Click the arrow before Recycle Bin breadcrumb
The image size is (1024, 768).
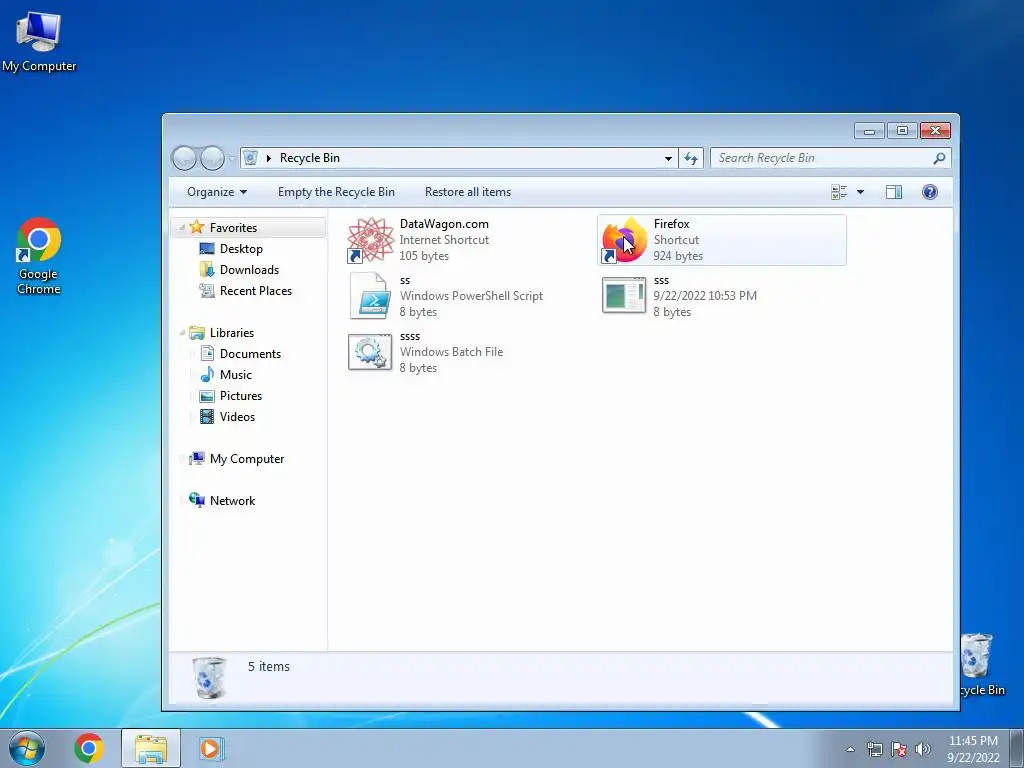268,158
